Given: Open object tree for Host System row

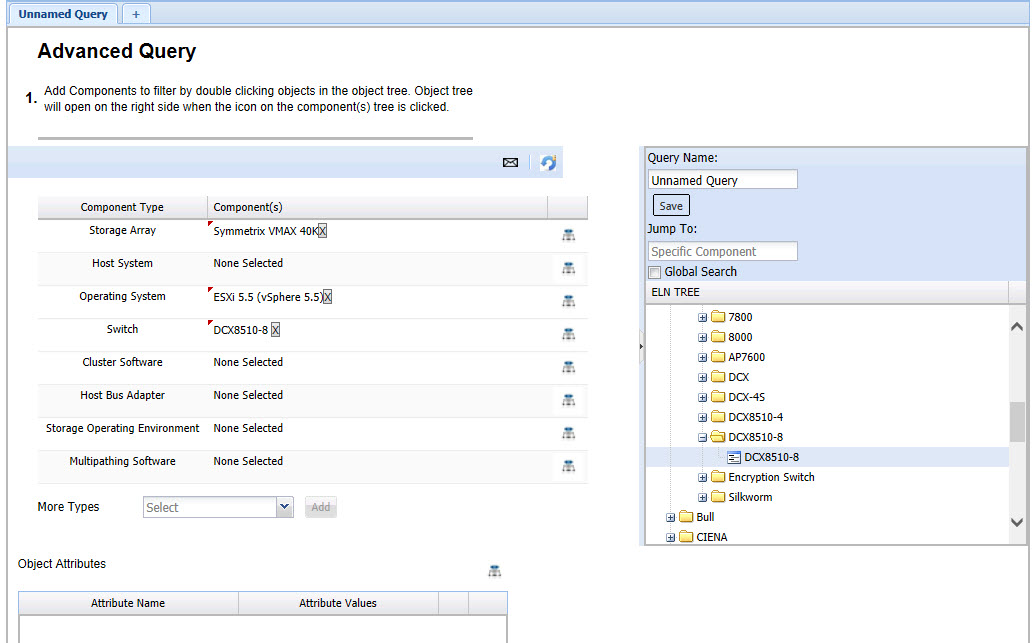Looking at the screenshot, I should tap(568, 268).
